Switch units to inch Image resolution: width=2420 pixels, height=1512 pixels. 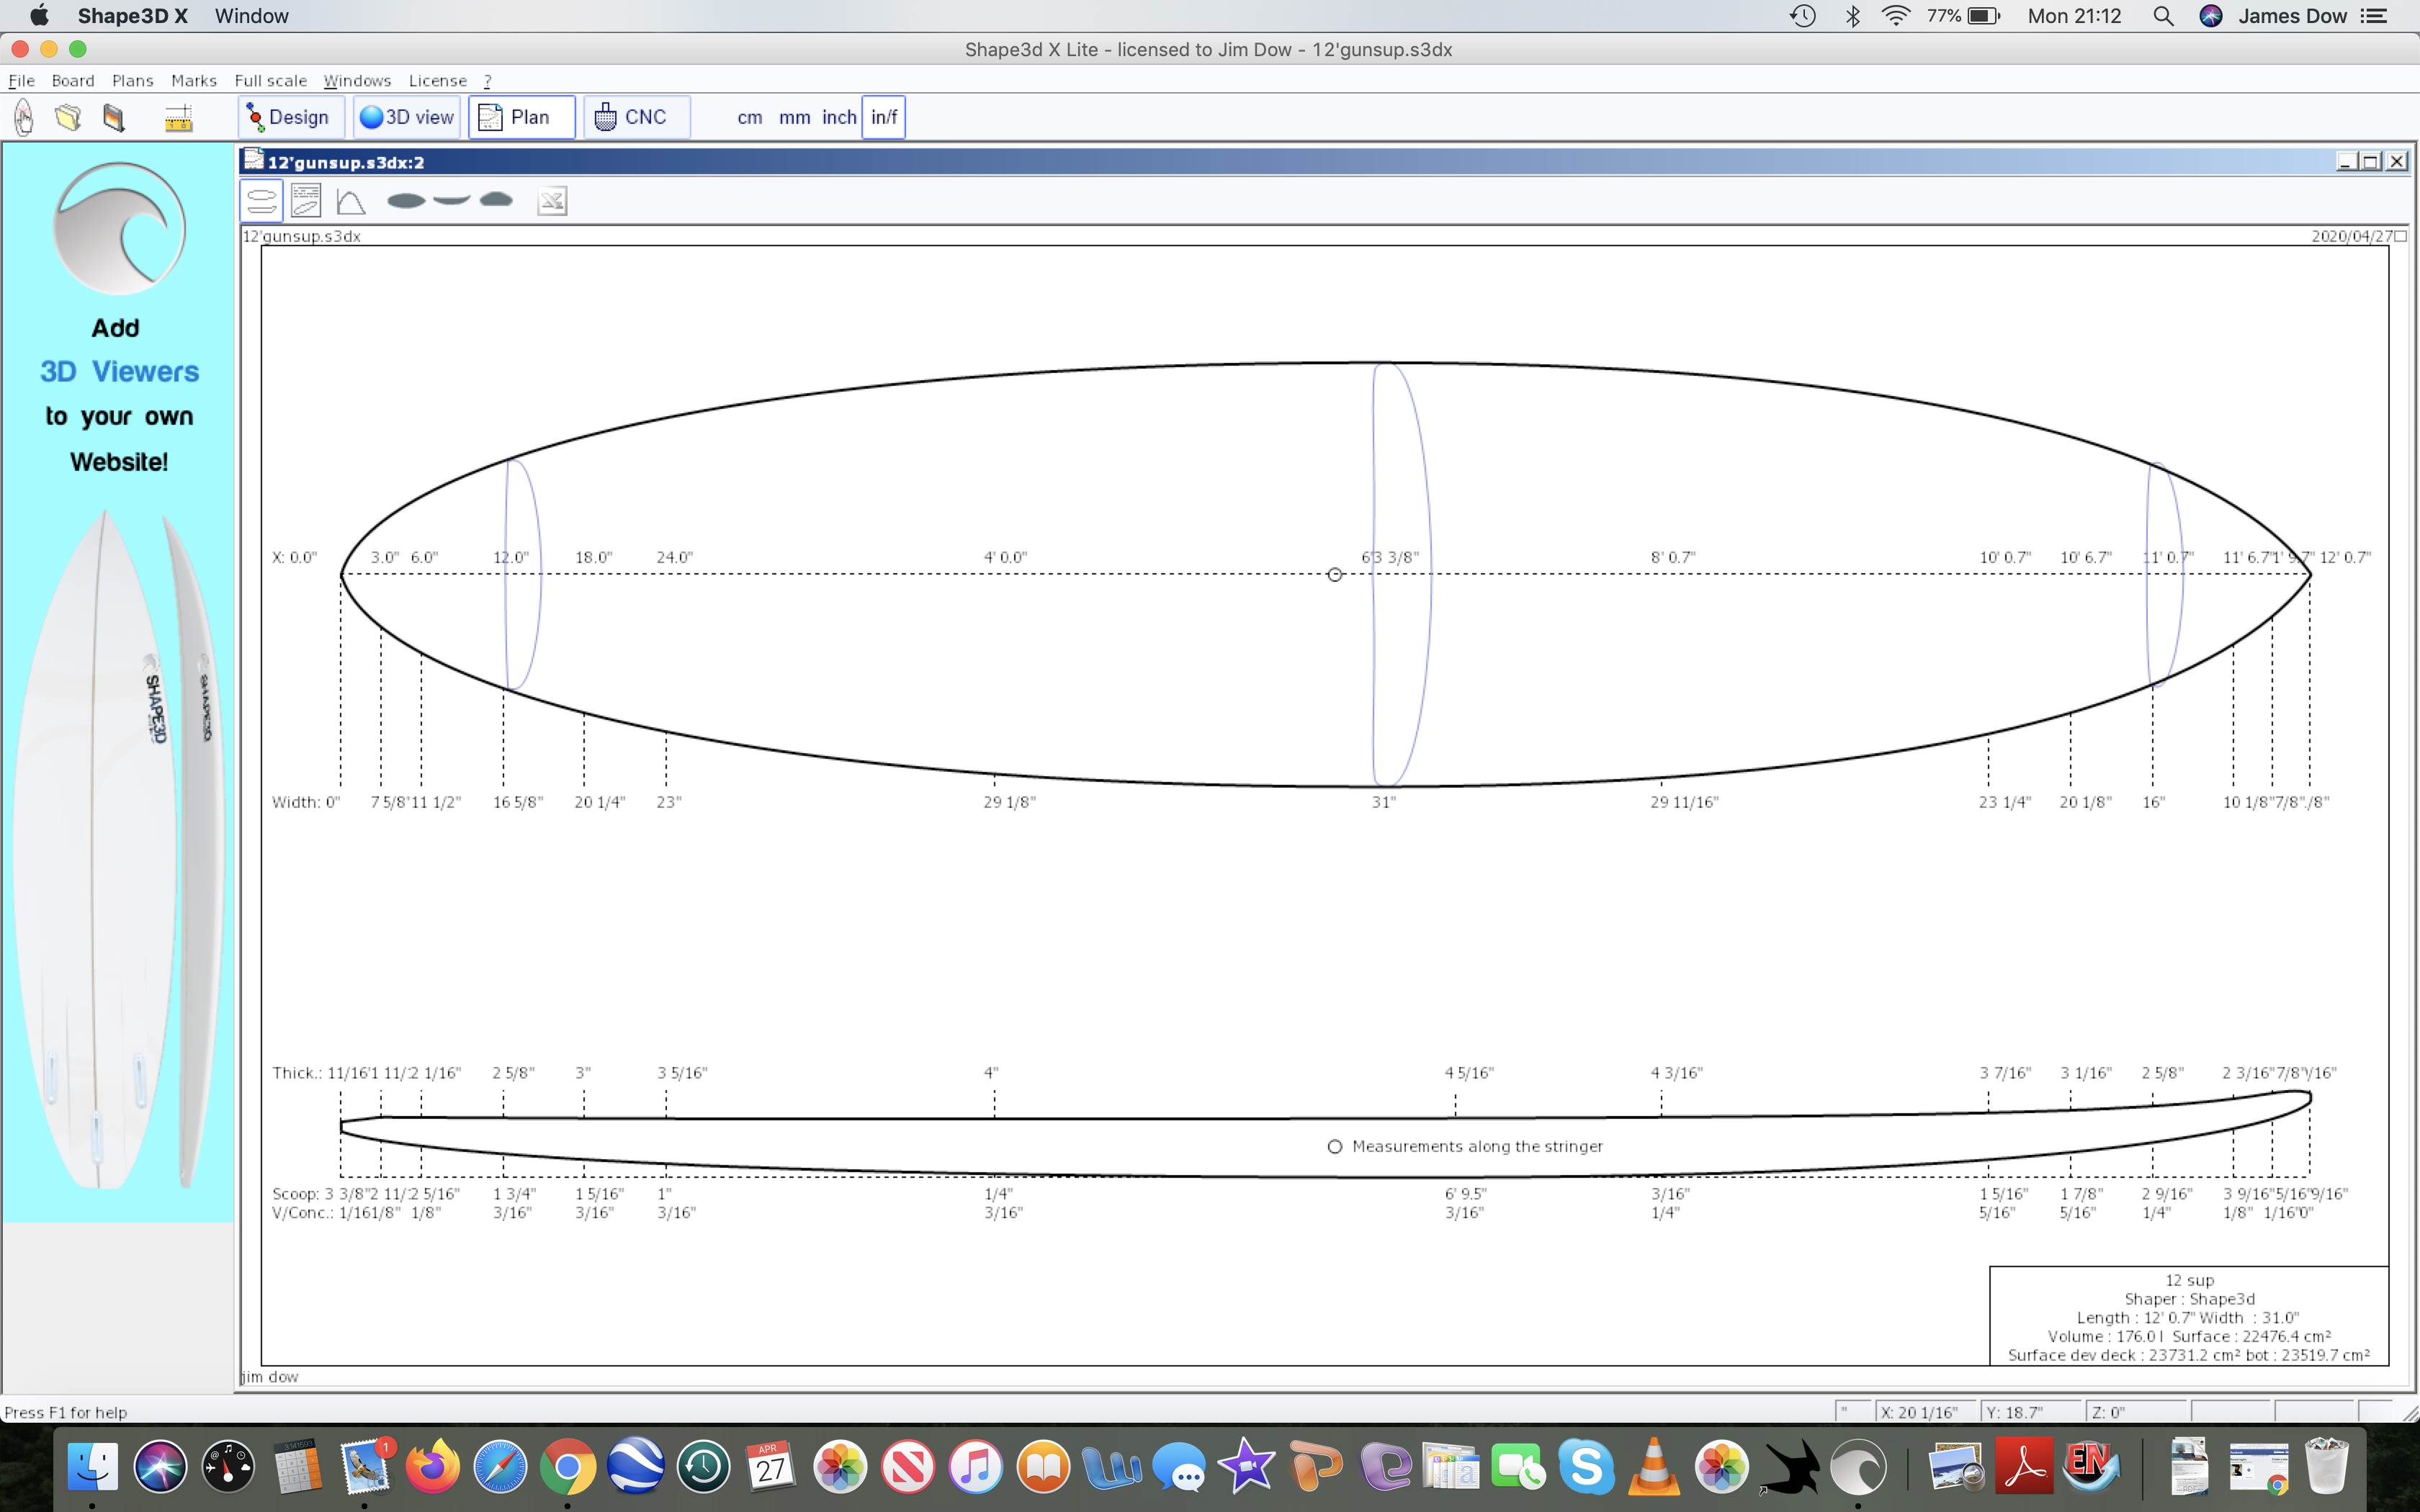tap(838, 117)
